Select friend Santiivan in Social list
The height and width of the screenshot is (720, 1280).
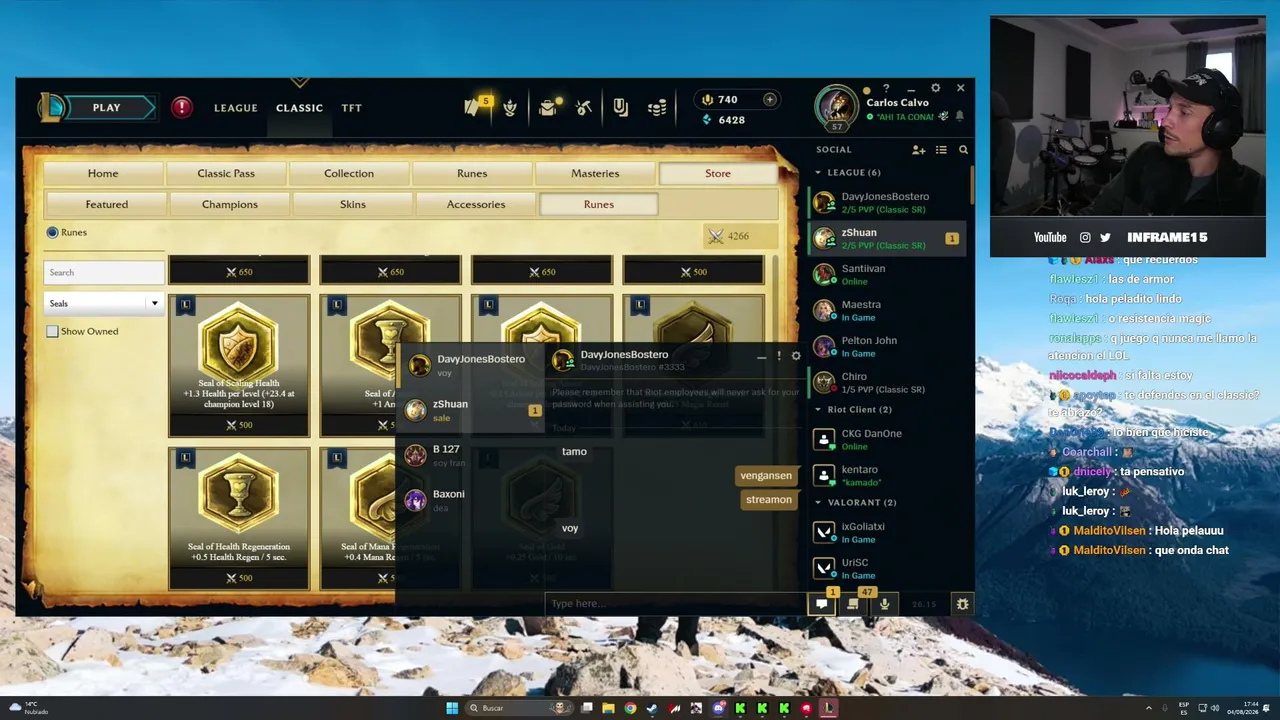tap(888, 274)
